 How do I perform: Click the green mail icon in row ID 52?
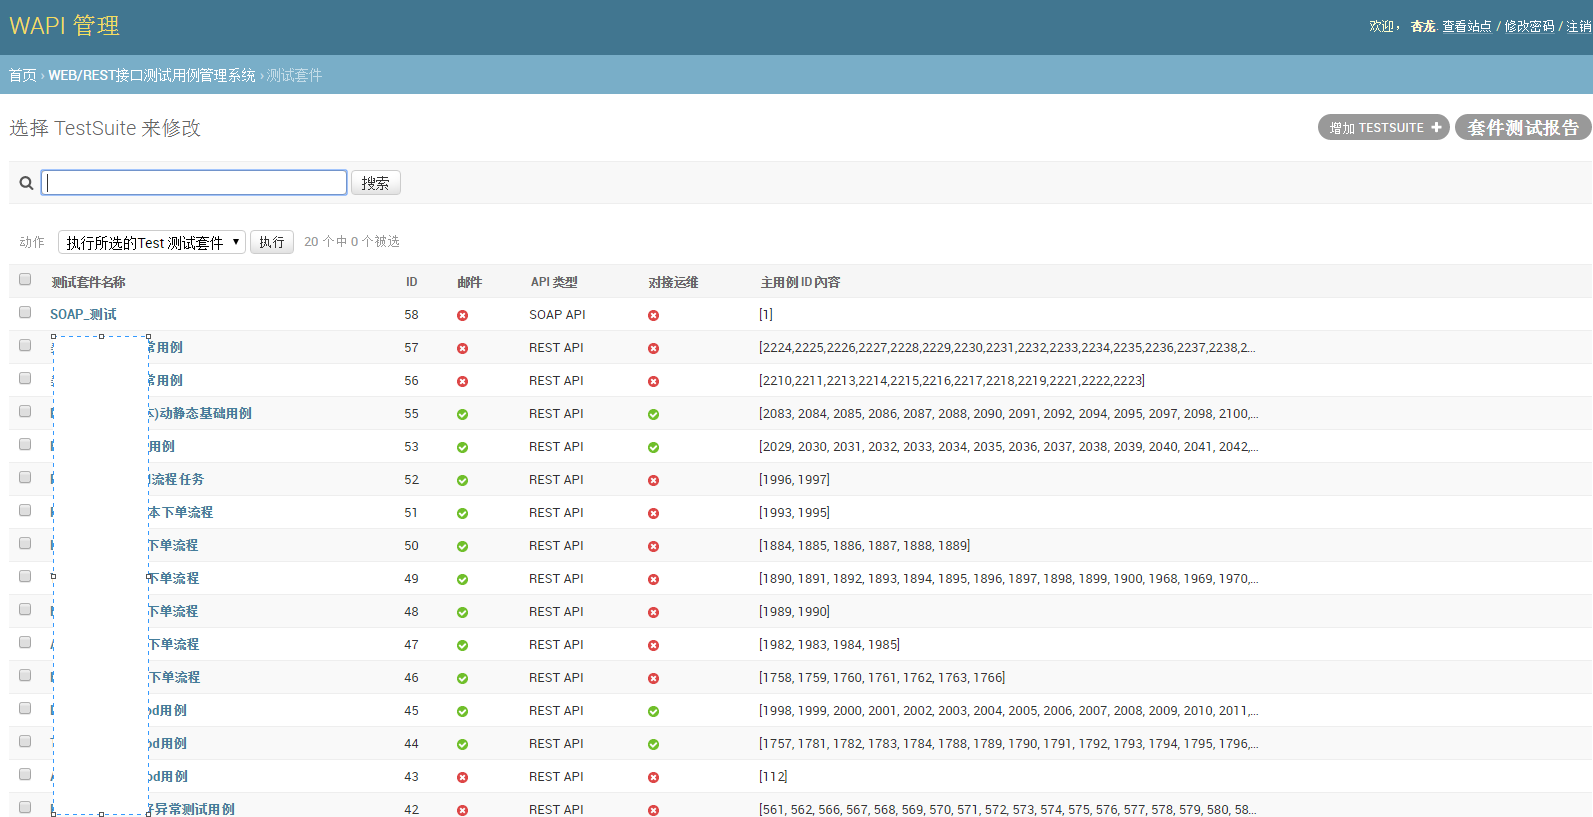(462, 480)
